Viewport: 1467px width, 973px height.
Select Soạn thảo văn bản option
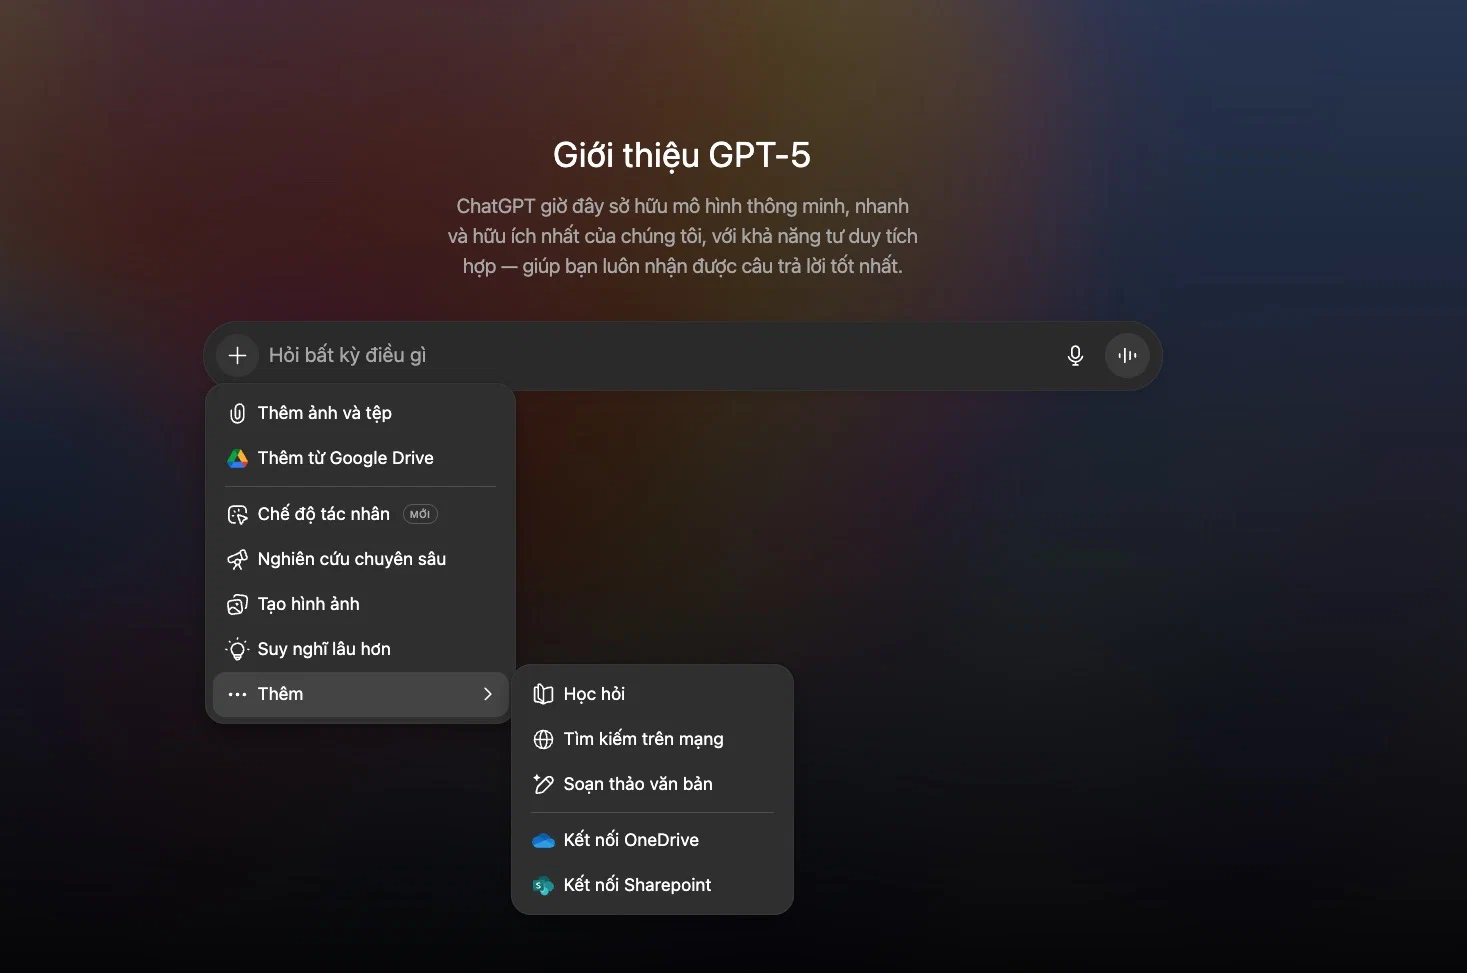tap(652, 784)
